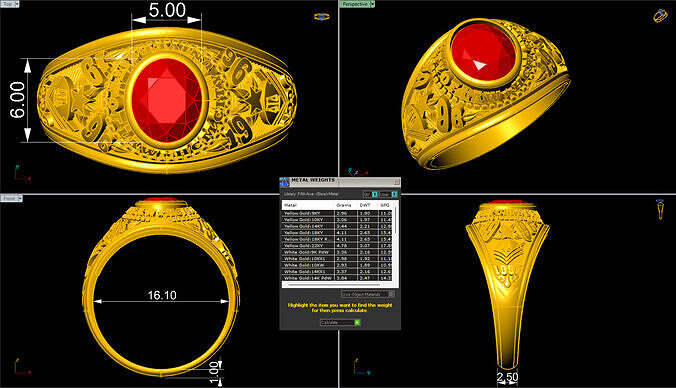Expand the Perspective label dropdown arrow

point(372,4)
